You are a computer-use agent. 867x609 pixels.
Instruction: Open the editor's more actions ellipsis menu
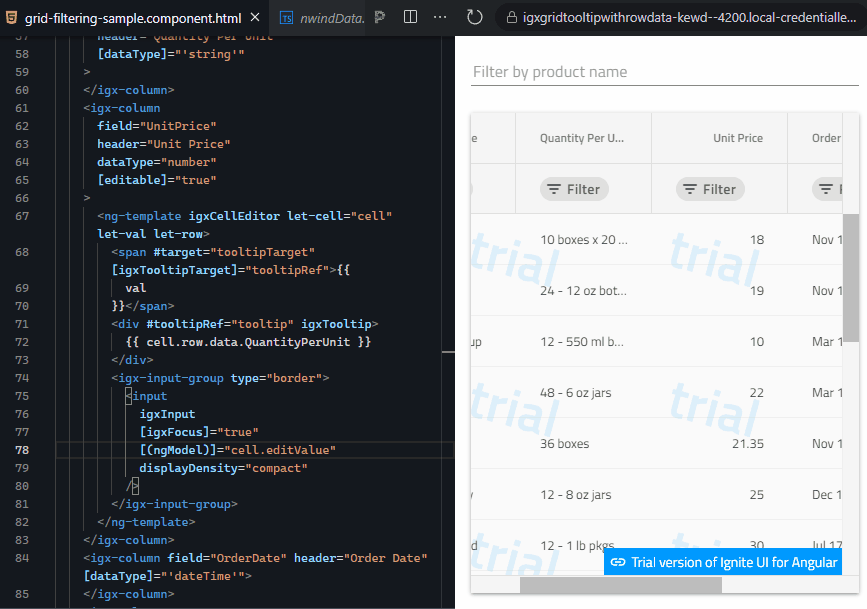point(440,17)
